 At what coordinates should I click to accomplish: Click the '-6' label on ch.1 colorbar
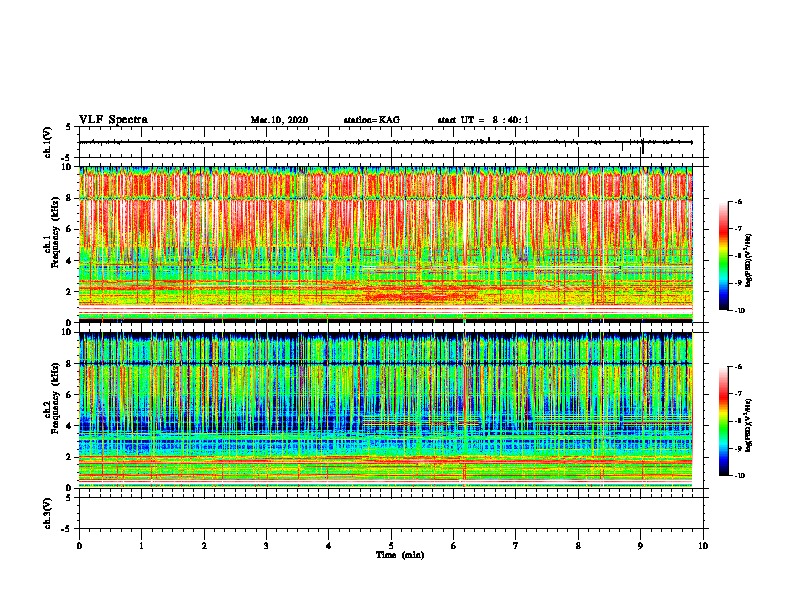point(737,202)
